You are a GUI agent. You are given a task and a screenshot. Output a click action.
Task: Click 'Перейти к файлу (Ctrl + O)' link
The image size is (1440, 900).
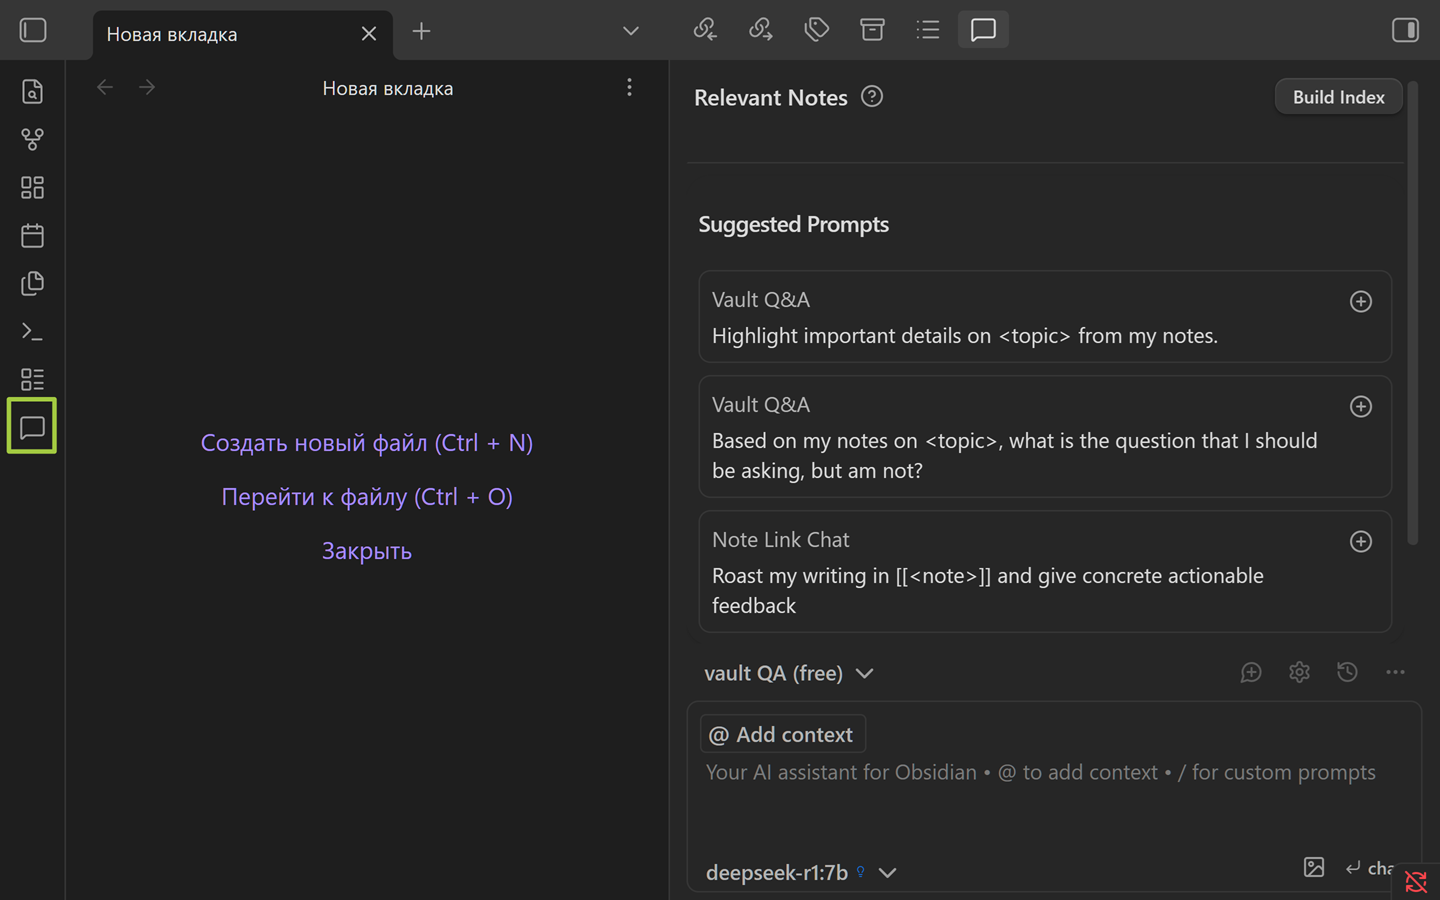(x=367, y=497)
